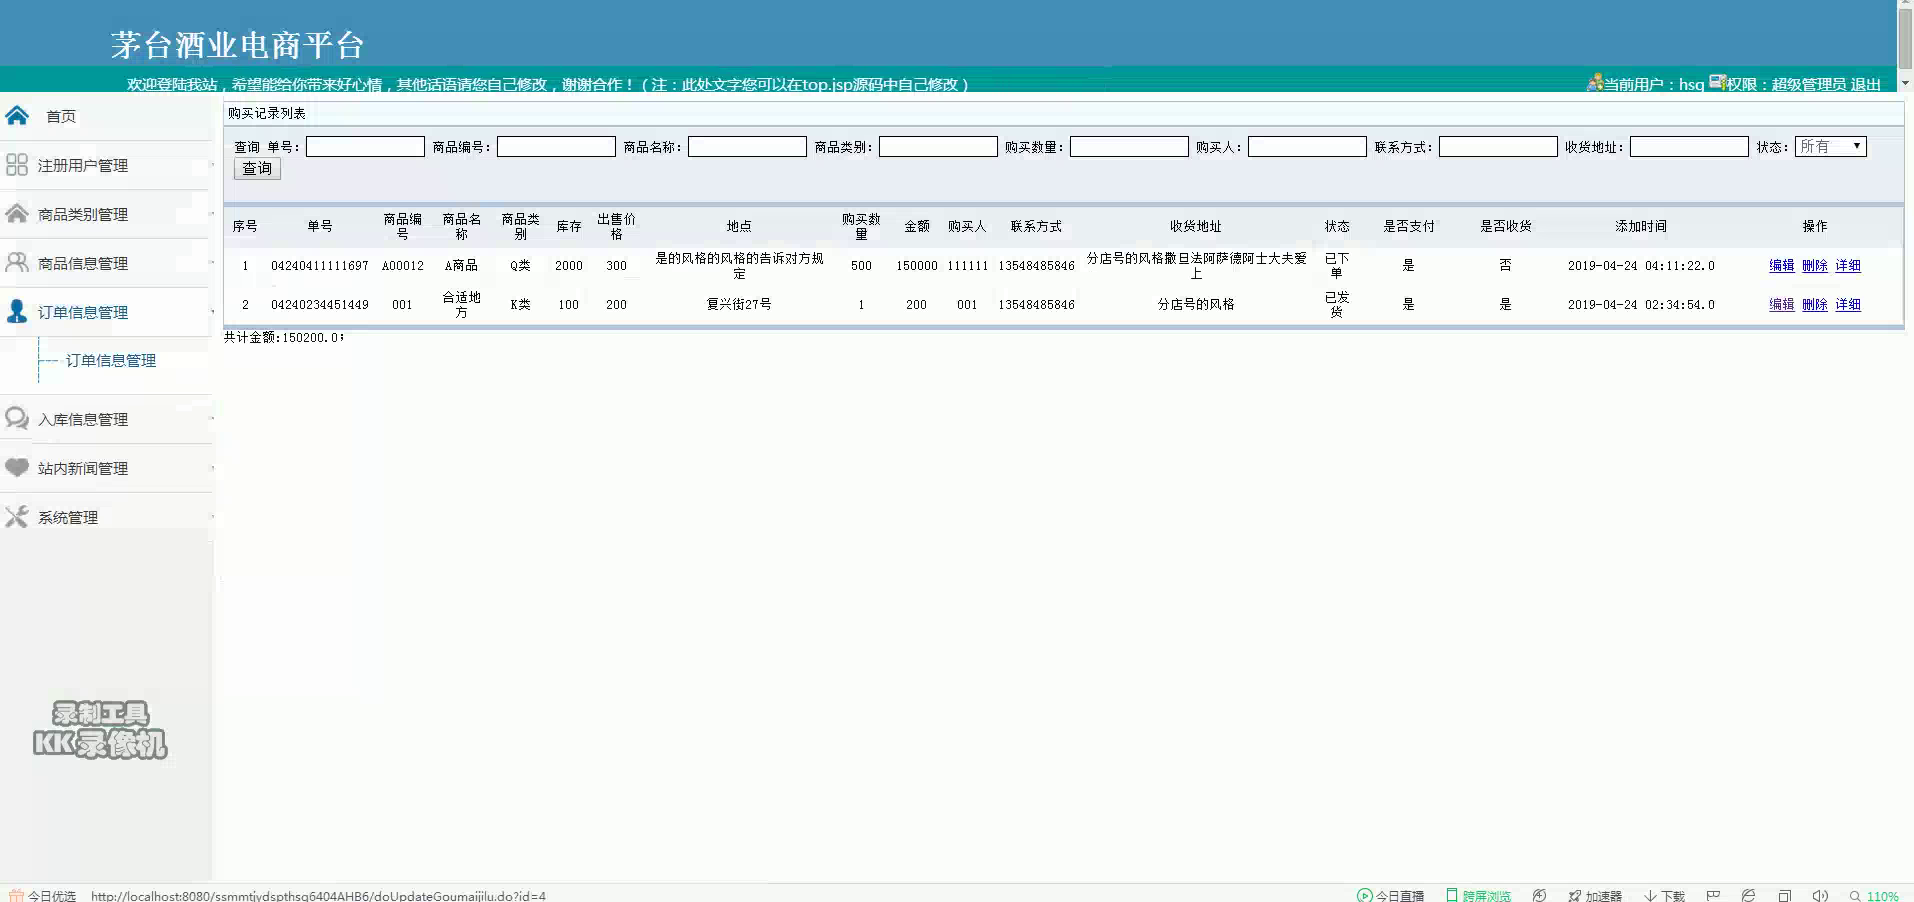The image size is (1914, 902).
Task: Click the flag icon in status bar
Action: point(1713,895)
